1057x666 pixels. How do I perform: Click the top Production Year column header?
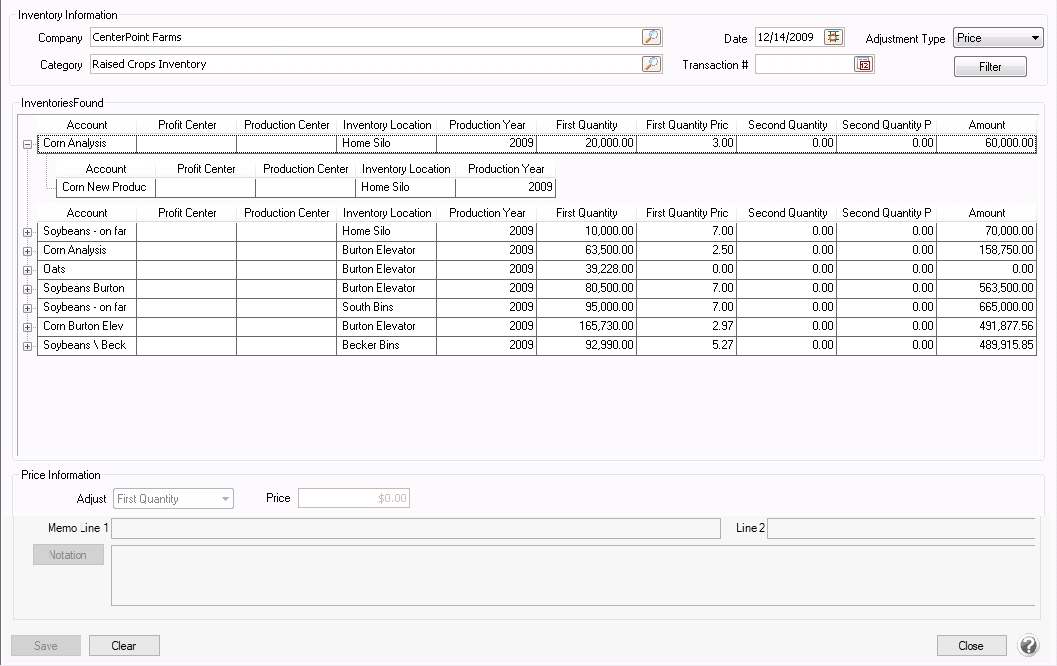point(487,125)
